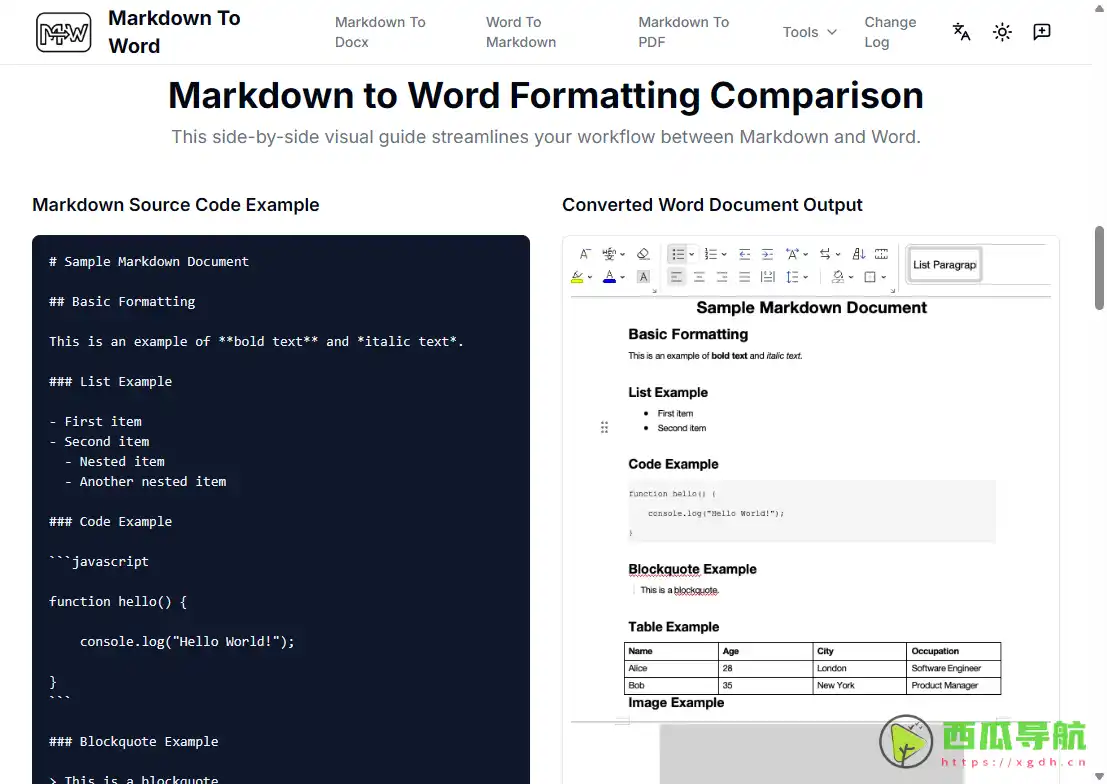
Task: Expand the numbered list style dropdown
Action: tap(724, 254)
